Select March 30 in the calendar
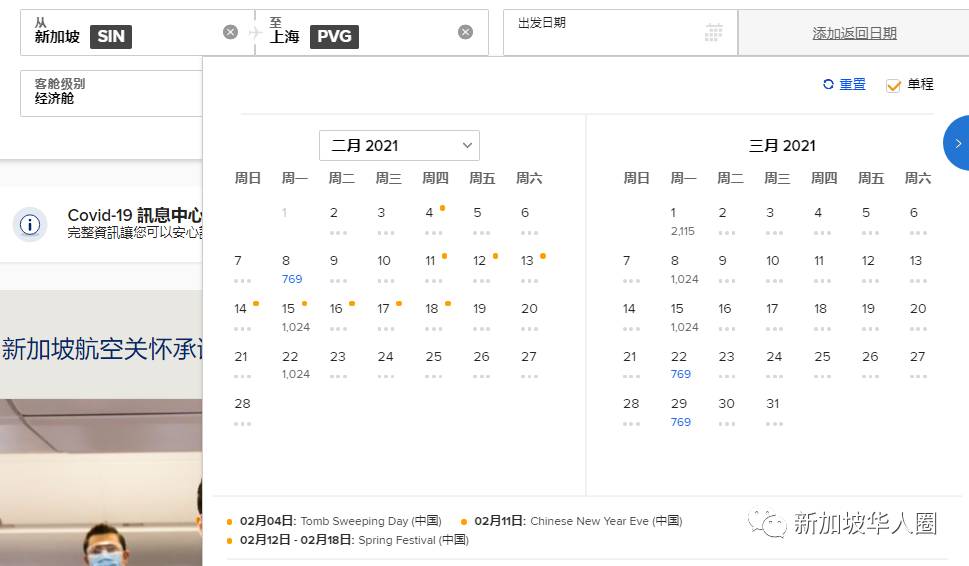The width and height of the screenshot is (969, 566). 726,412
